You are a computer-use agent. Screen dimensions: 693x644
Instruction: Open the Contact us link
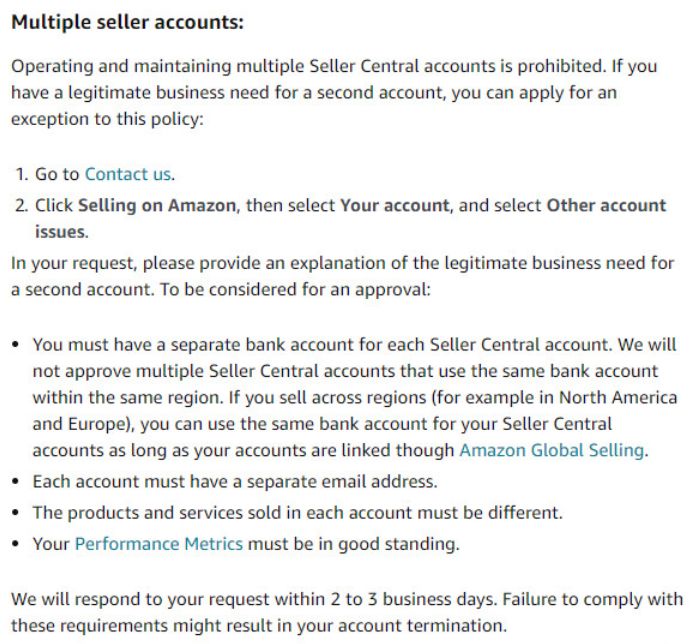(128, 174)
